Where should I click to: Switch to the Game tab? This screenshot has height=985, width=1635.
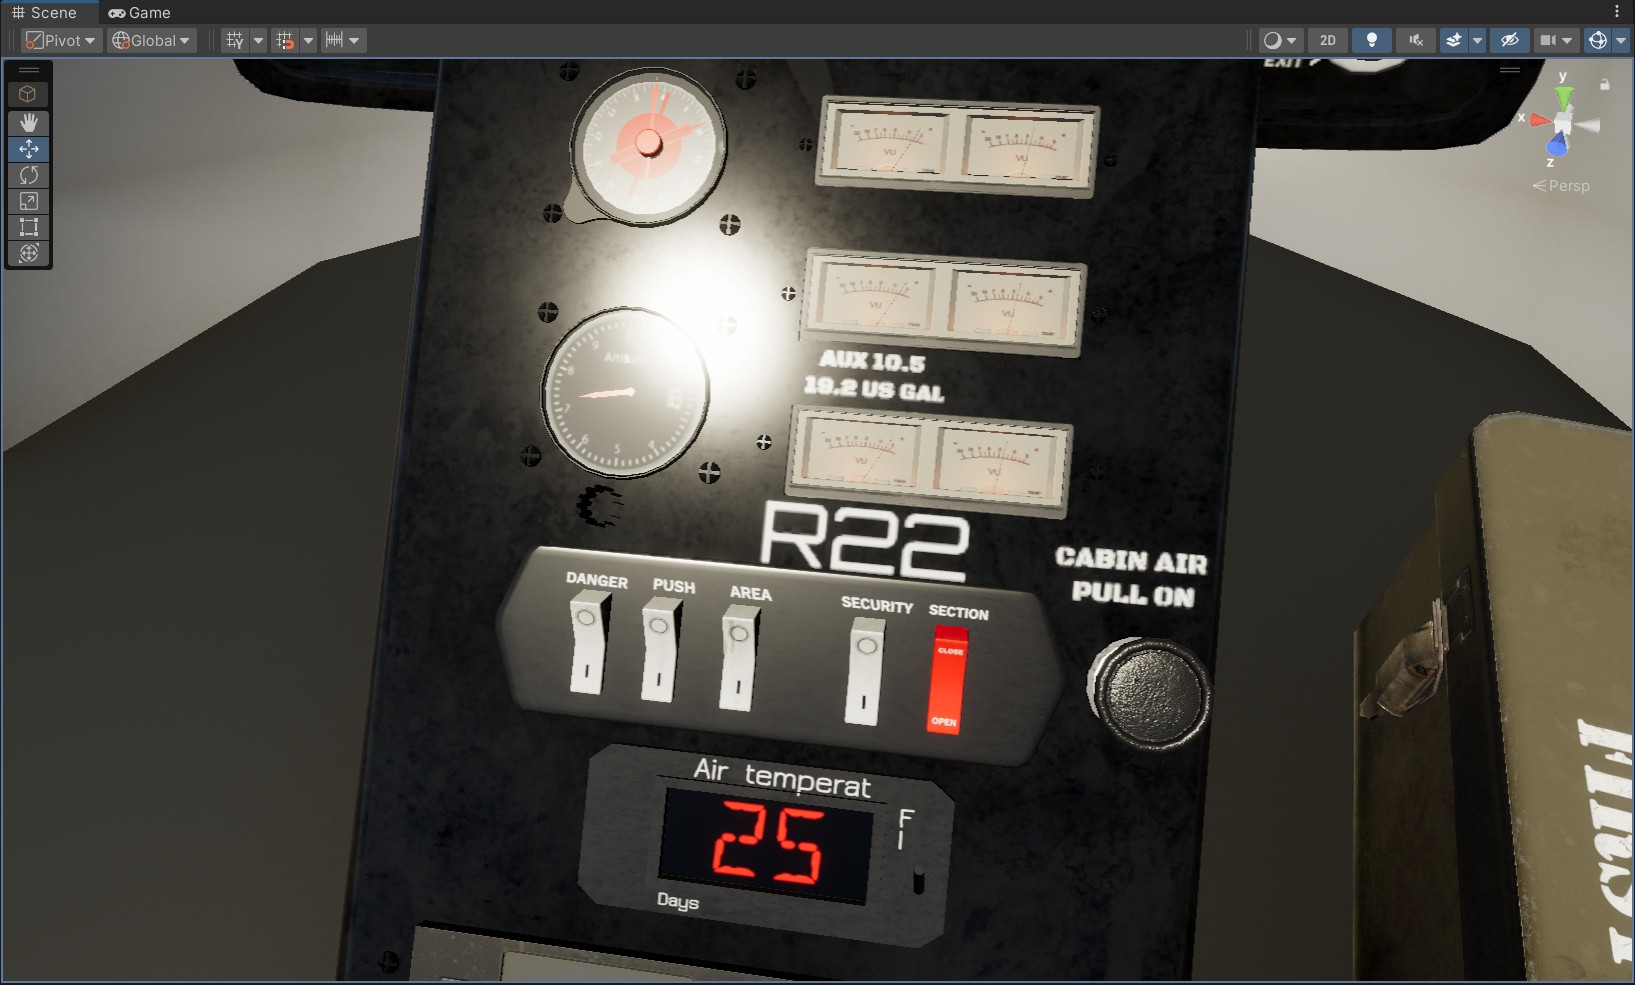(x=140, y=13)
